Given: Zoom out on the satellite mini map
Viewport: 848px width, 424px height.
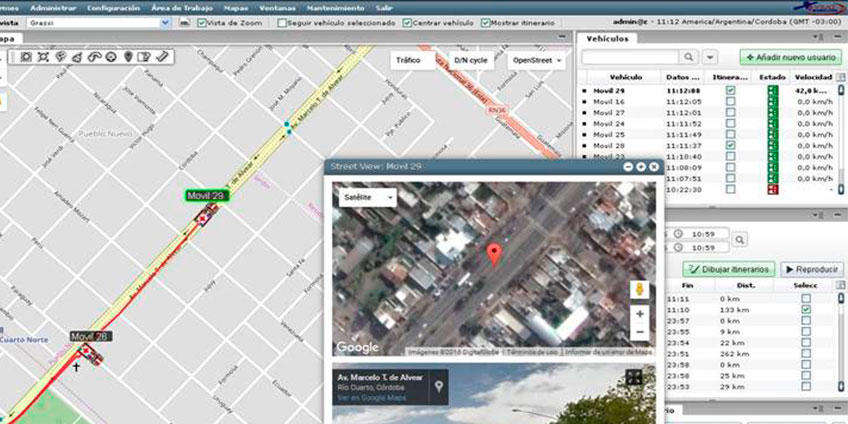Looking at the screenshot, I should pyautogui.click(x=640, y=332).
